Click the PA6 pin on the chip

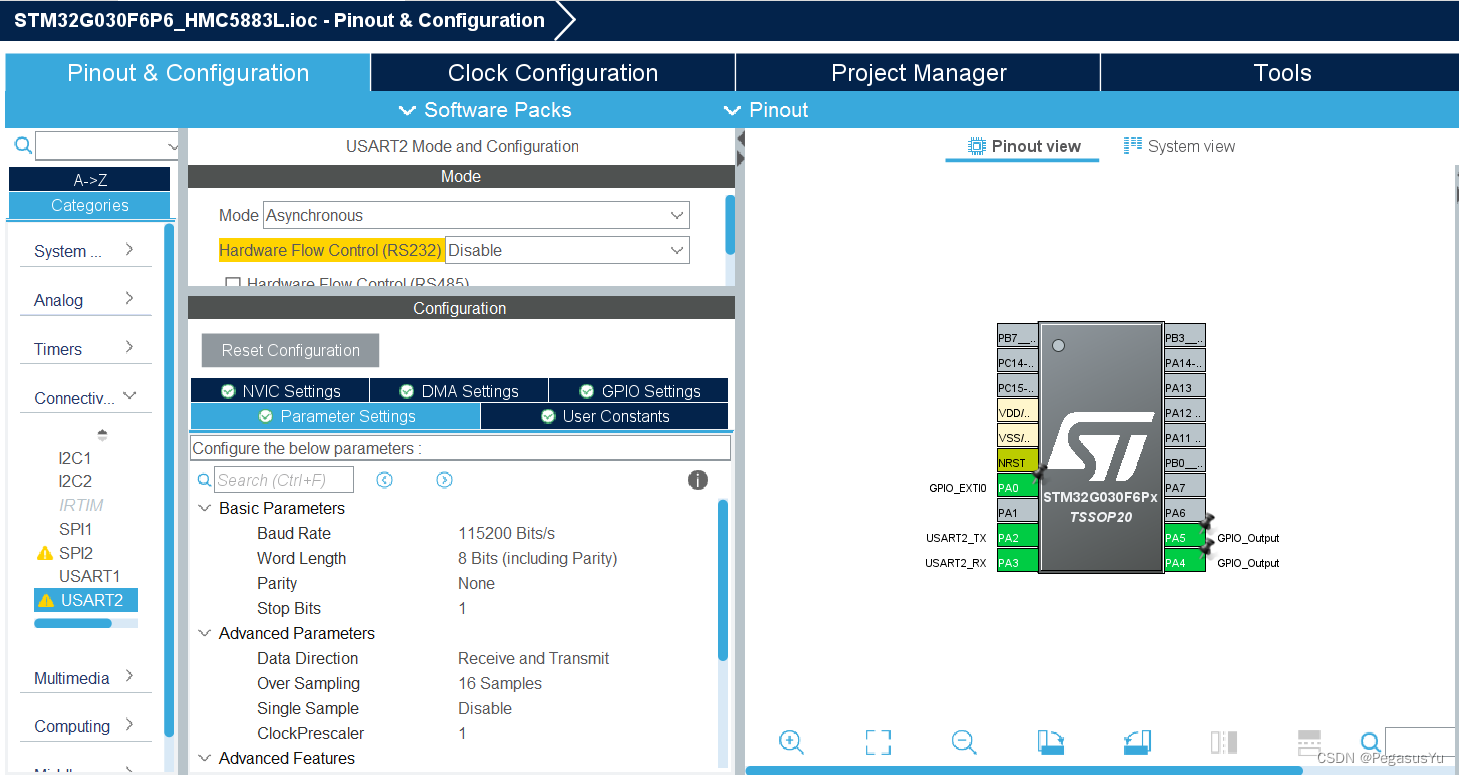(1184, 512)
